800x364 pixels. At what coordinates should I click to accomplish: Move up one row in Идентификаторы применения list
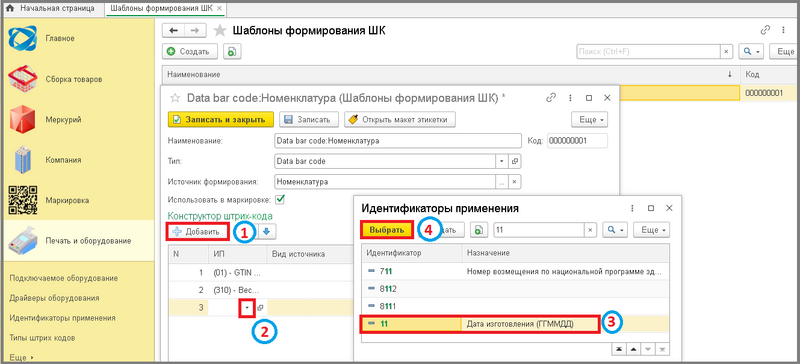click(633, 349)
